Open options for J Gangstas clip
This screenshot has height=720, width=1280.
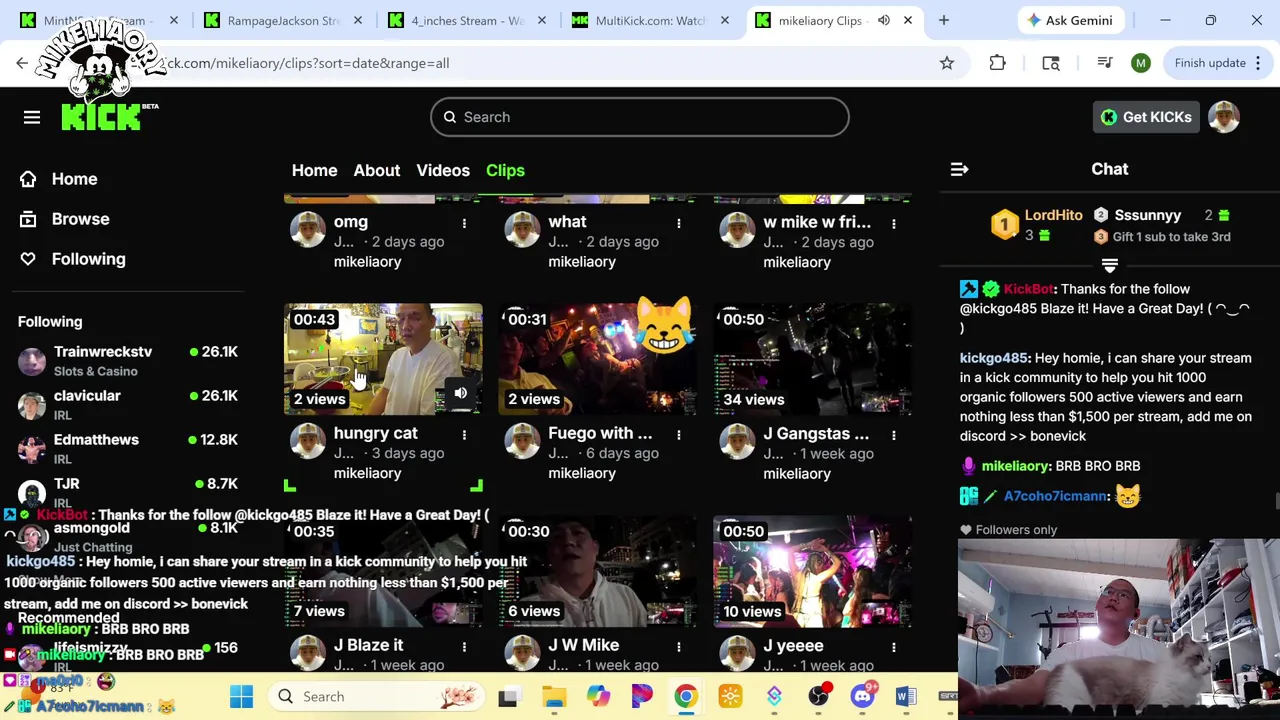[894, 435]
